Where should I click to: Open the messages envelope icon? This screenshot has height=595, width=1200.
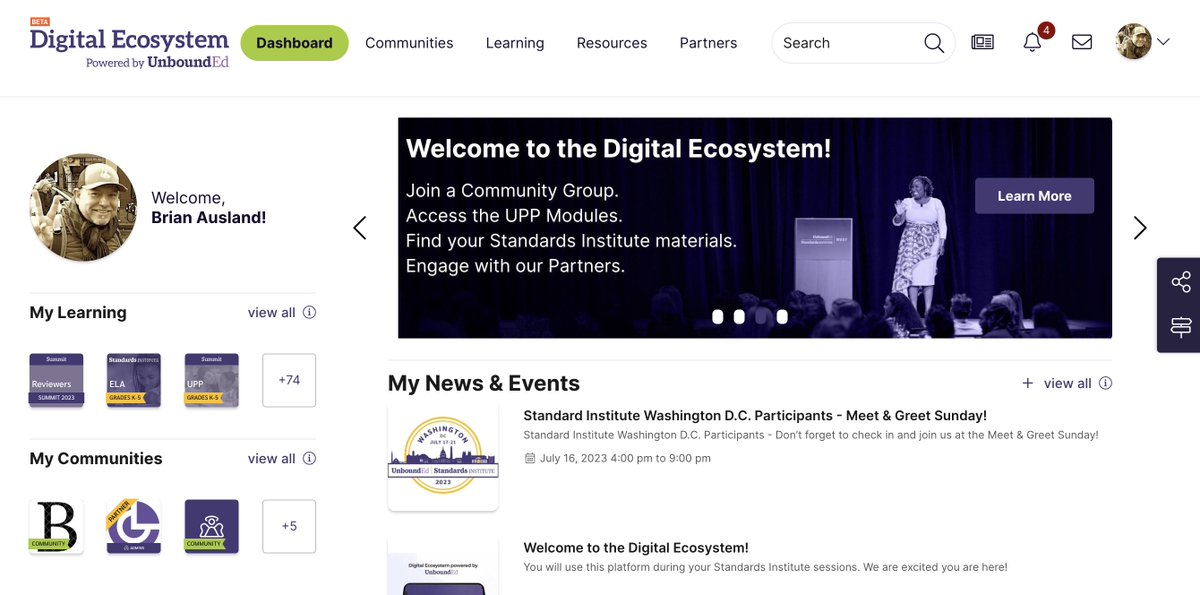1082,42
